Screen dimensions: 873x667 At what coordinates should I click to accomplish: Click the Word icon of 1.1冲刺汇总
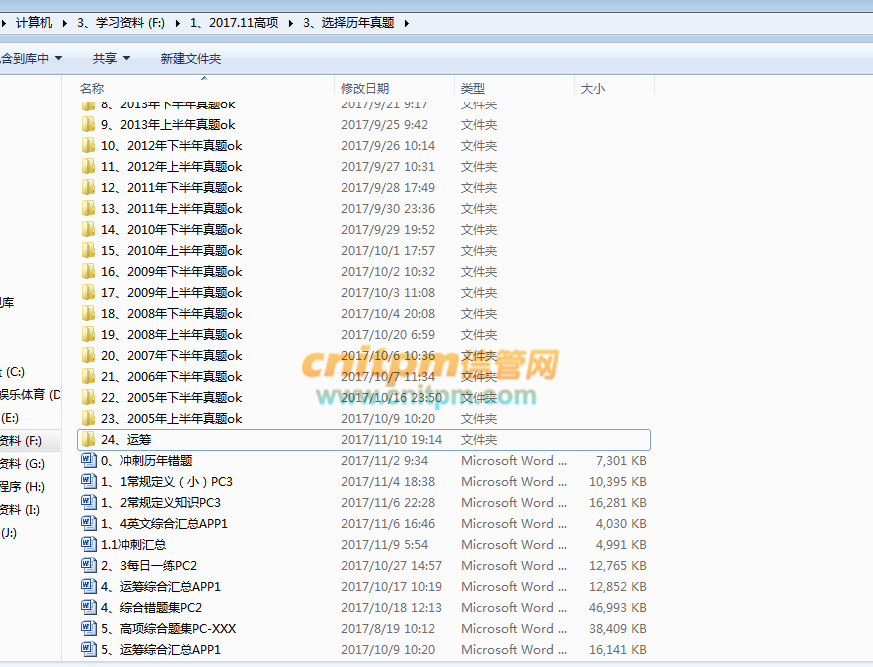[88, 545]
